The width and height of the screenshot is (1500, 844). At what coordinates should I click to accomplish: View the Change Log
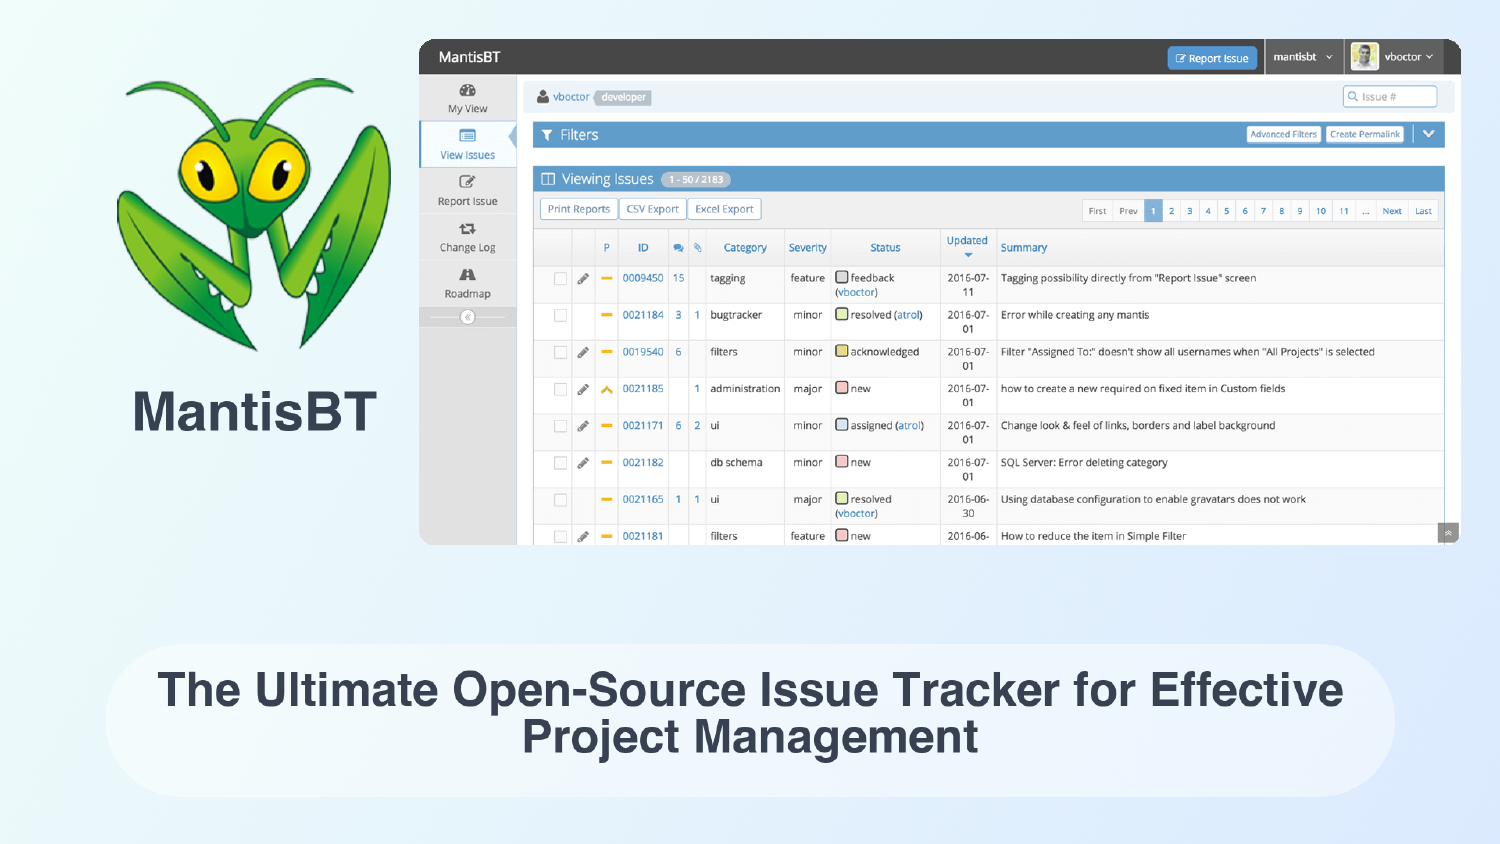pyautogui.click(x=466, y=237)
